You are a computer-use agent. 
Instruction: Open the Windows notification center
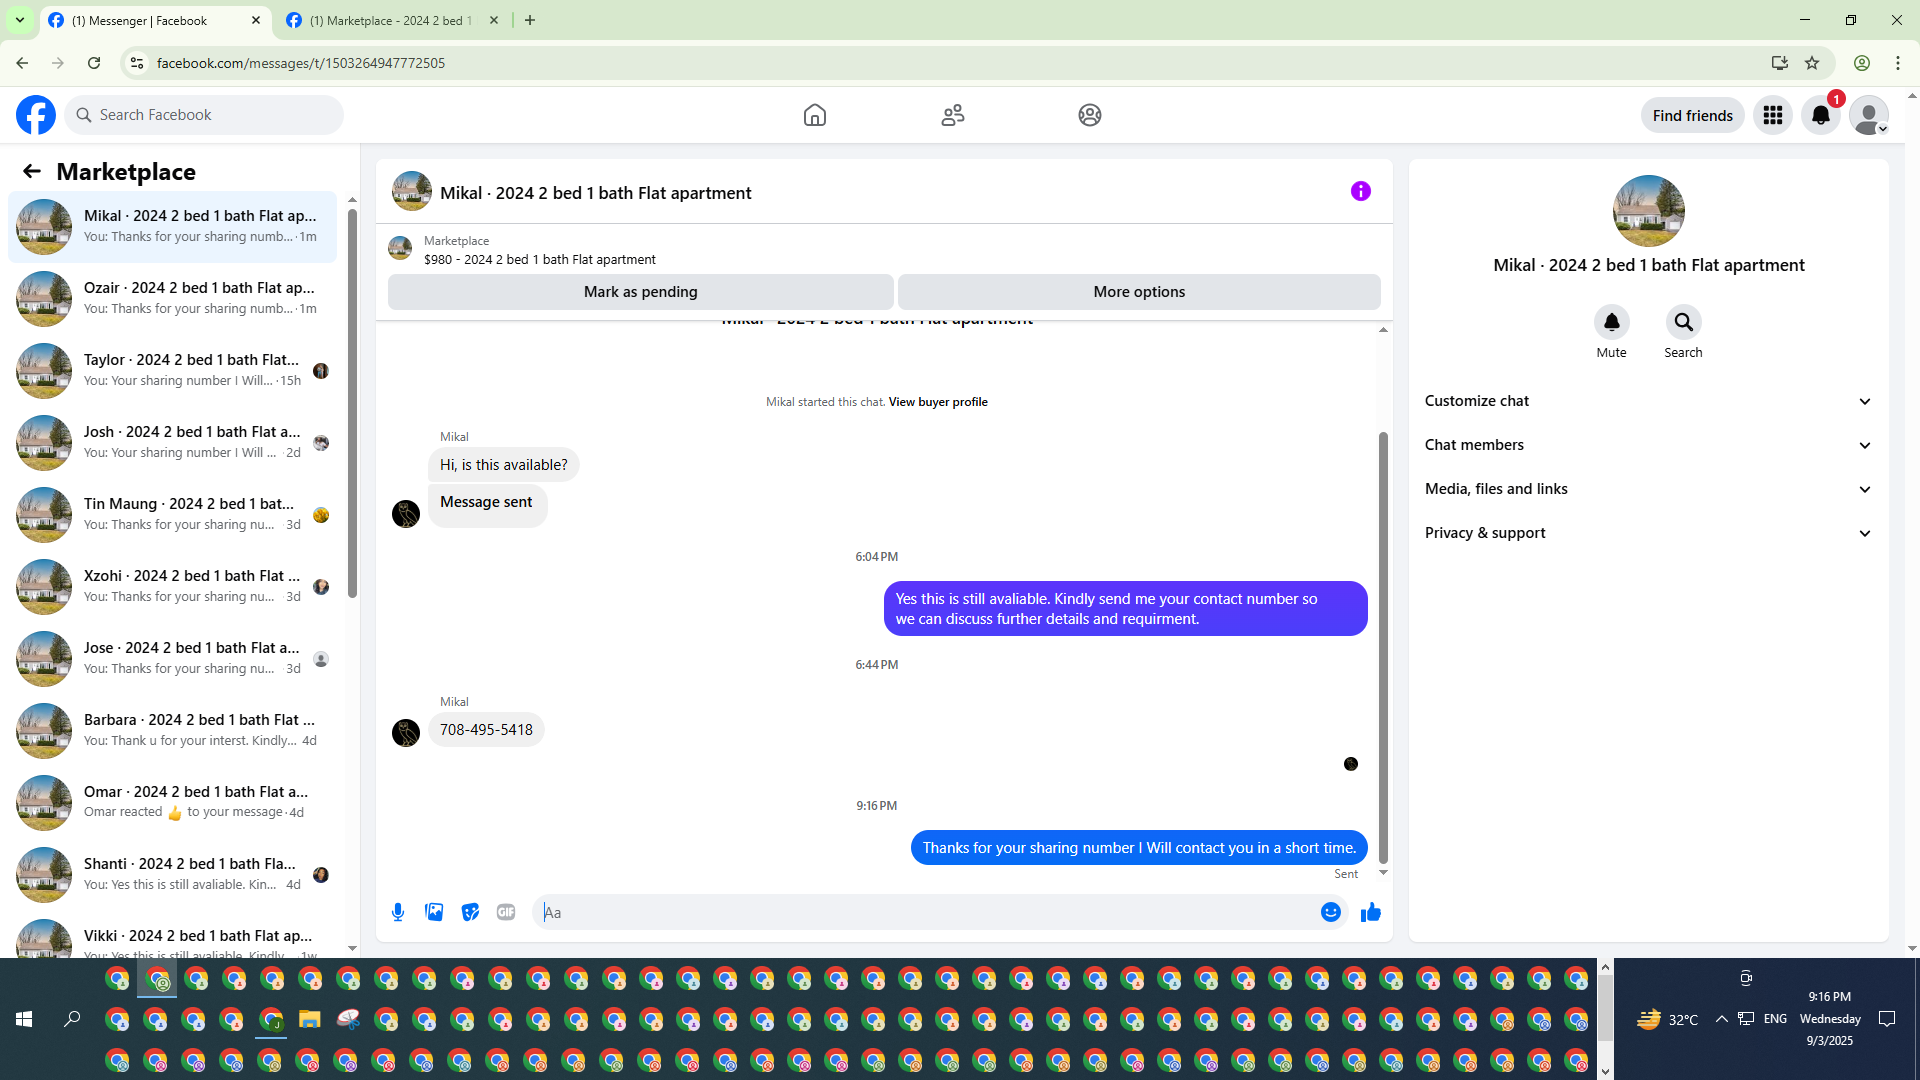[1887, 1019]
